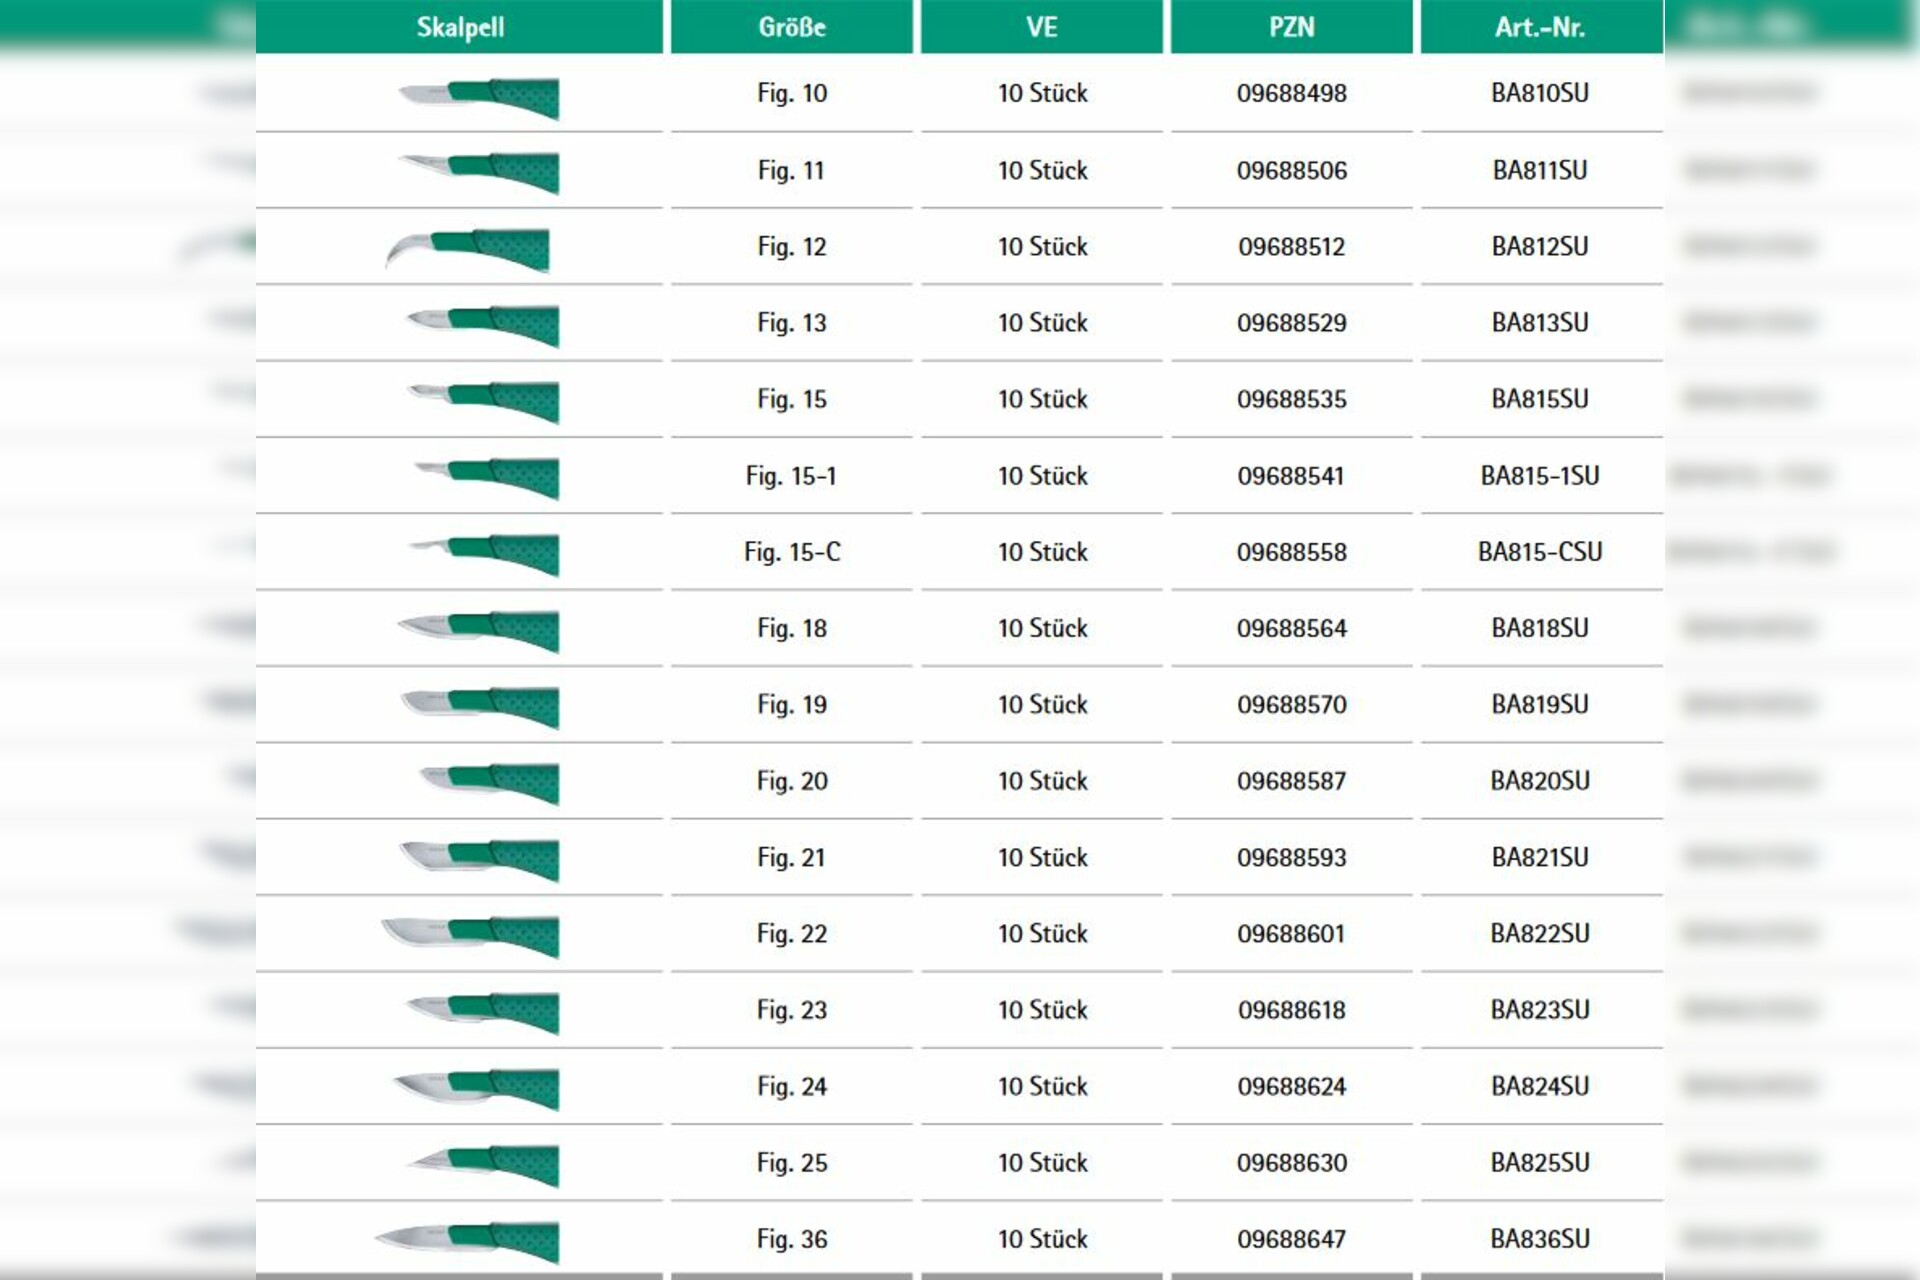Select PZN number 09688564
Image resolution: width=1920 pixels, height=1280 pixels.
1292,628
